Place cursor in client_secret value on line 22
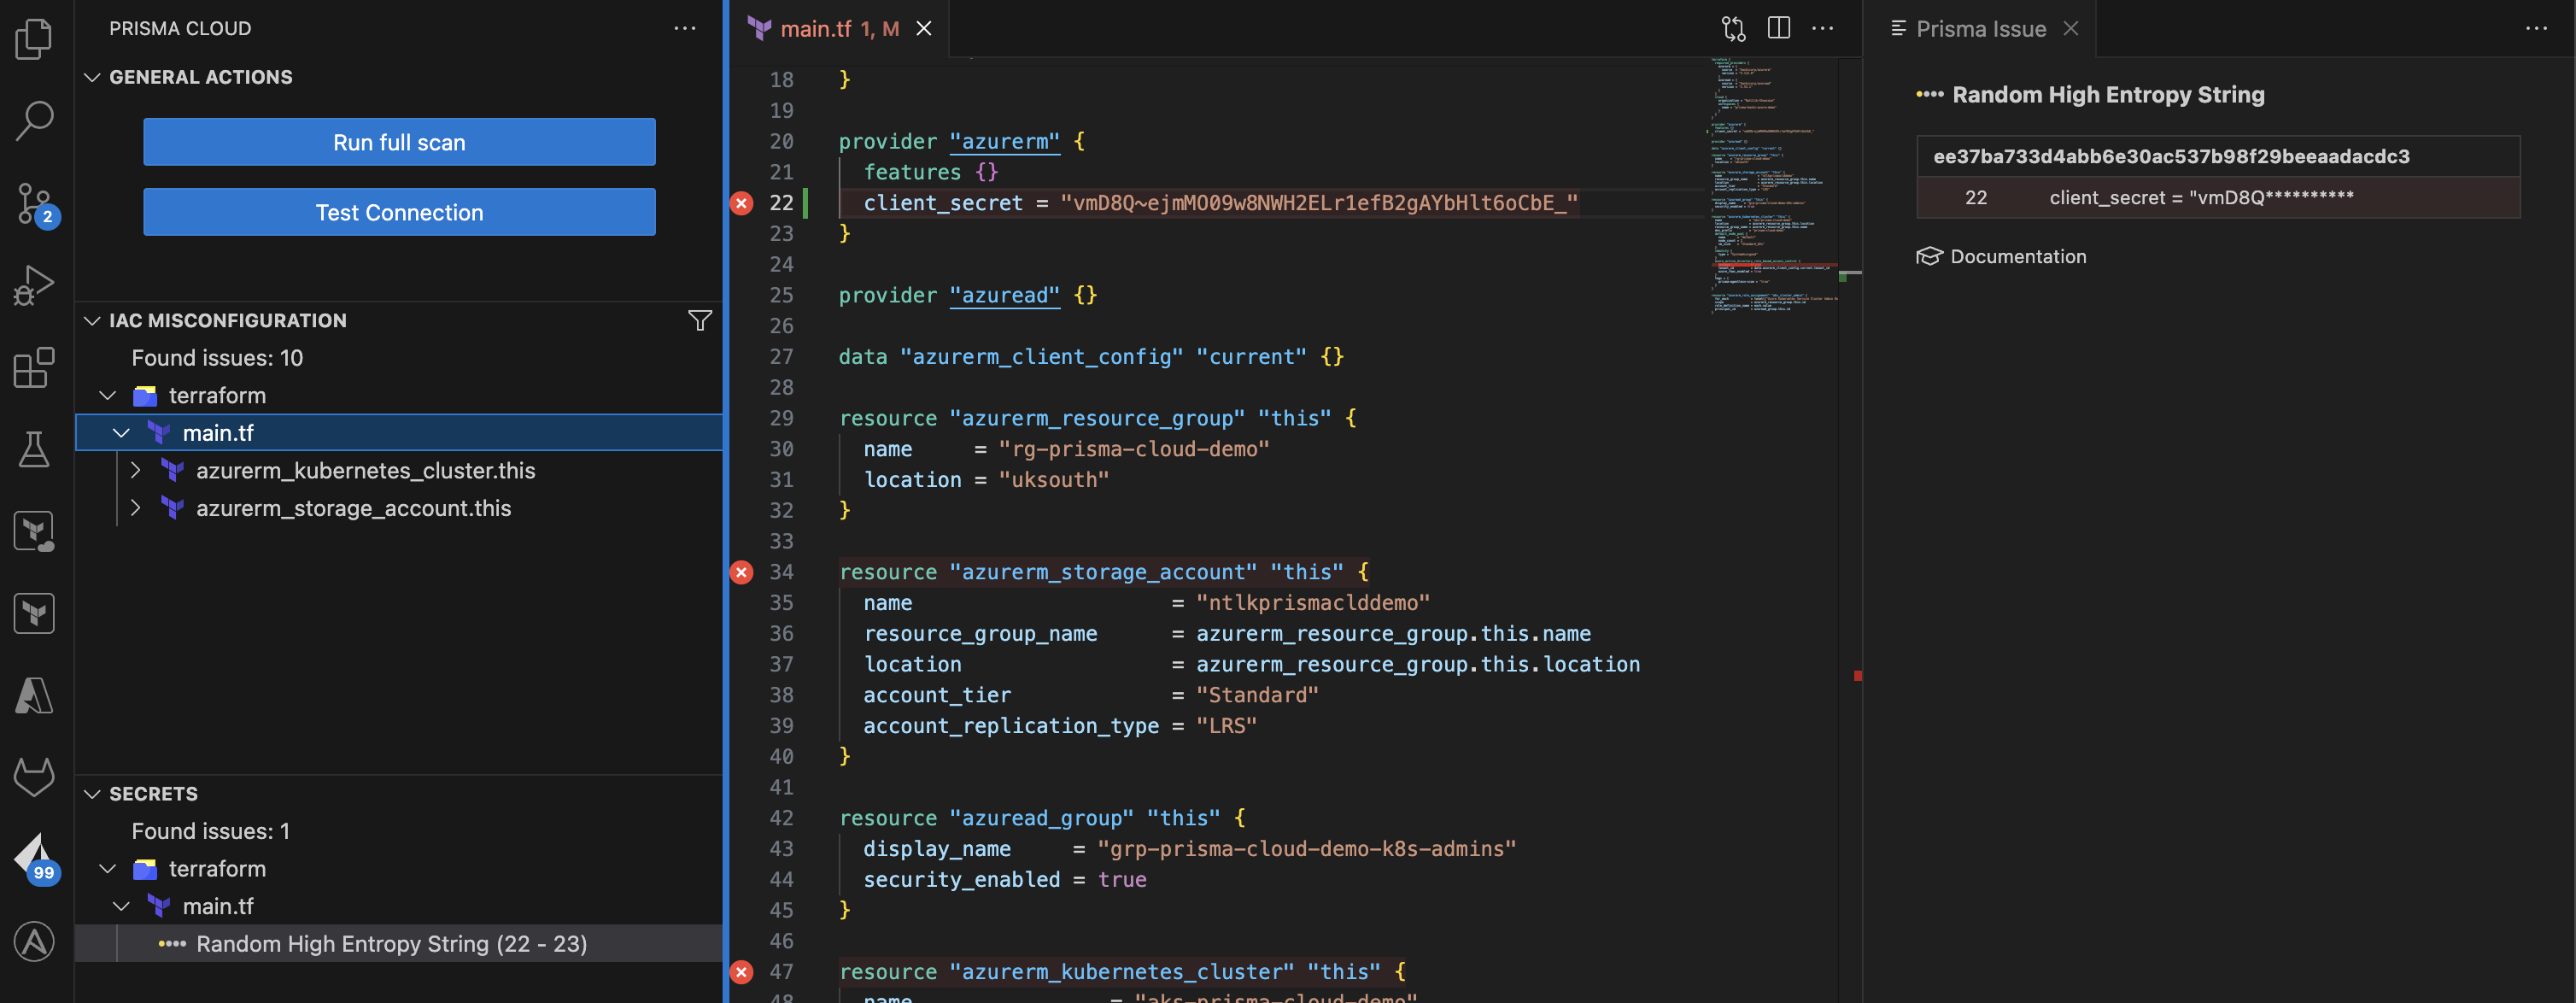 click(1318, 203)
